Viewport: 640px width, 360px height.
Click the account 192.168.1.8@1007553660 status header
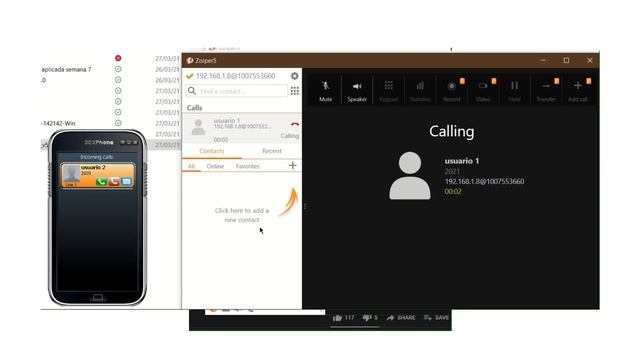pyautogui.click(x=236, y=76)
